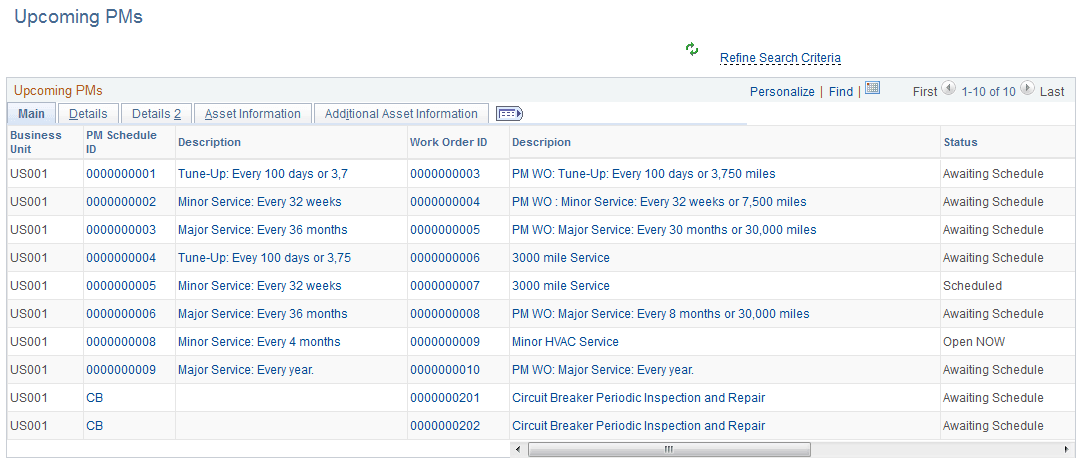This screenshot has height=466, width=1084.
Task: Open the Additional Asset Information tab
Action: pos(401,113)
